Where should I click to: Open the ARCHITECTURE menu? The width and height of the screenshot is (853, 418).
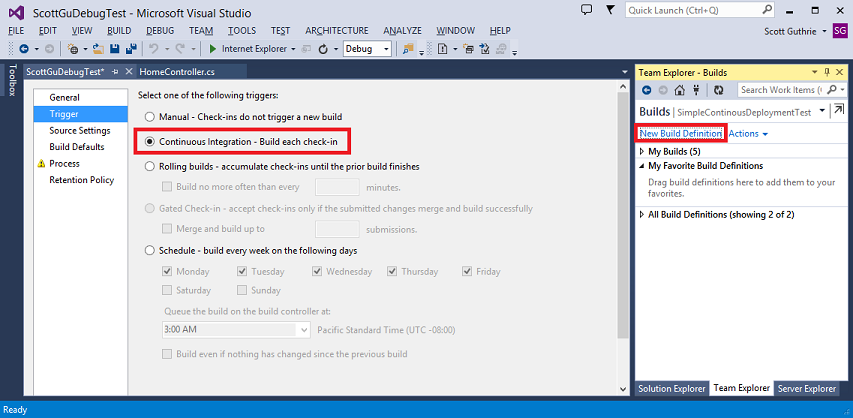point(337,31)
